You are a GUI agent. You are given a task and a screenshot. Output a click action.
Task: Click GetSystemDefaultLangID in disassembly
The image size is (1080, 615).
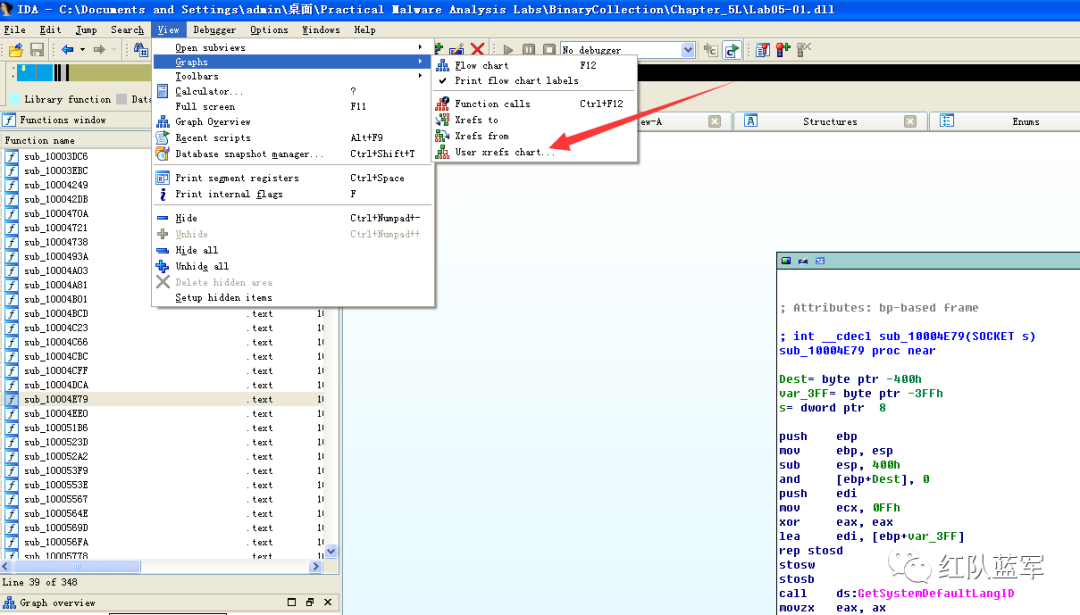point(935,593)
